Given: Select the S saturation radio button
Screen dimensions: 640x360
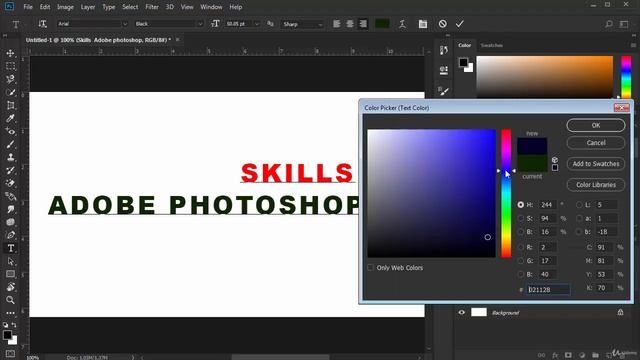Looking at the screenshot, I should pos(521,218).
